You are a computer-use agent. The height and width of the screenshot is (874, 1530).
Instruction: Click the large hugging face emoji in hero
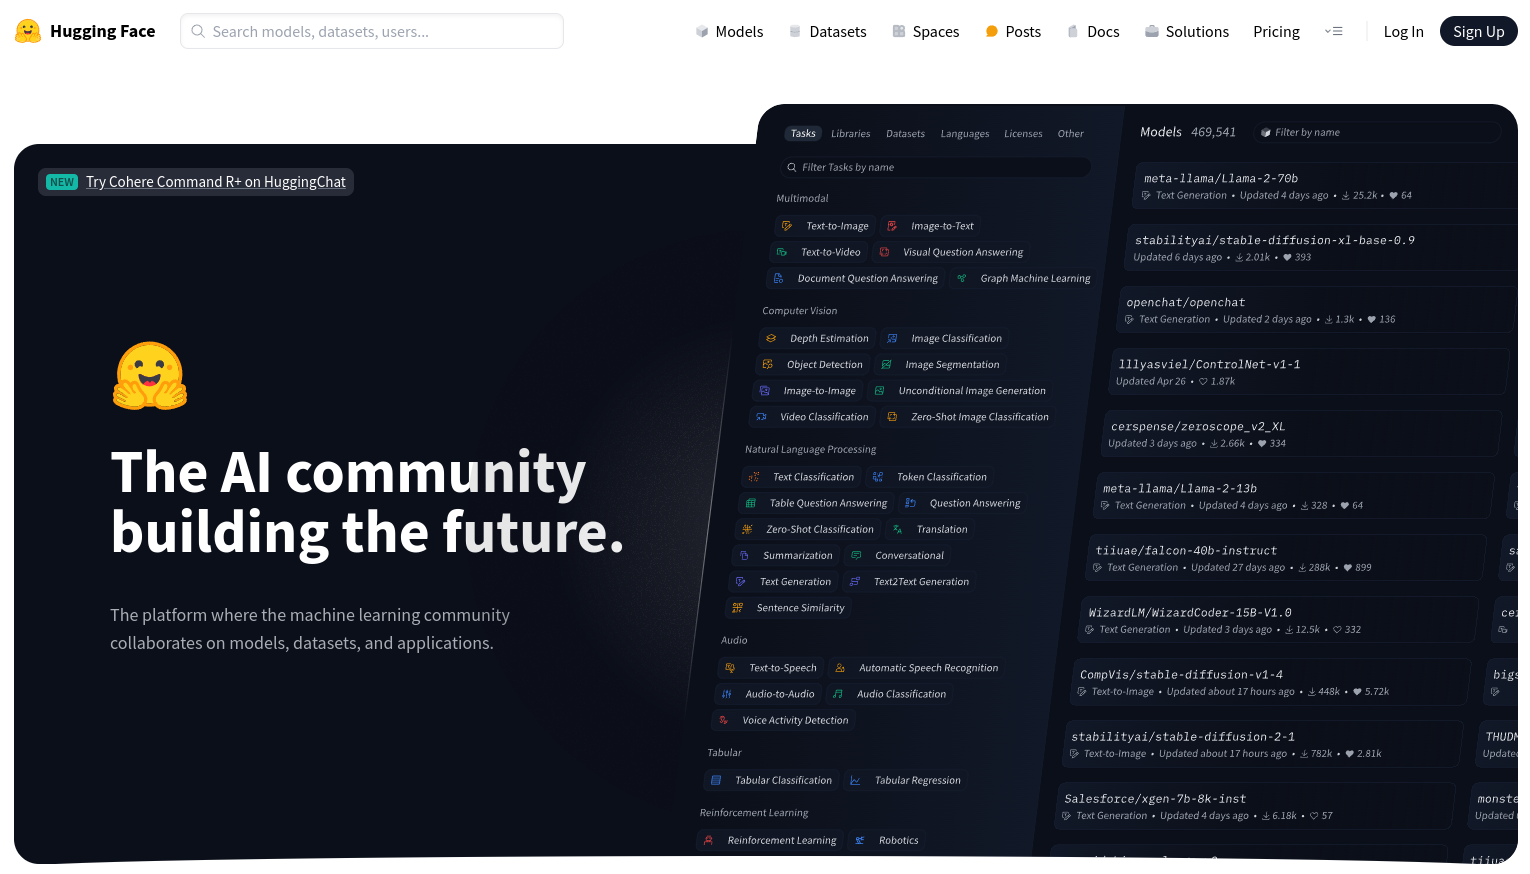(150, 376)
